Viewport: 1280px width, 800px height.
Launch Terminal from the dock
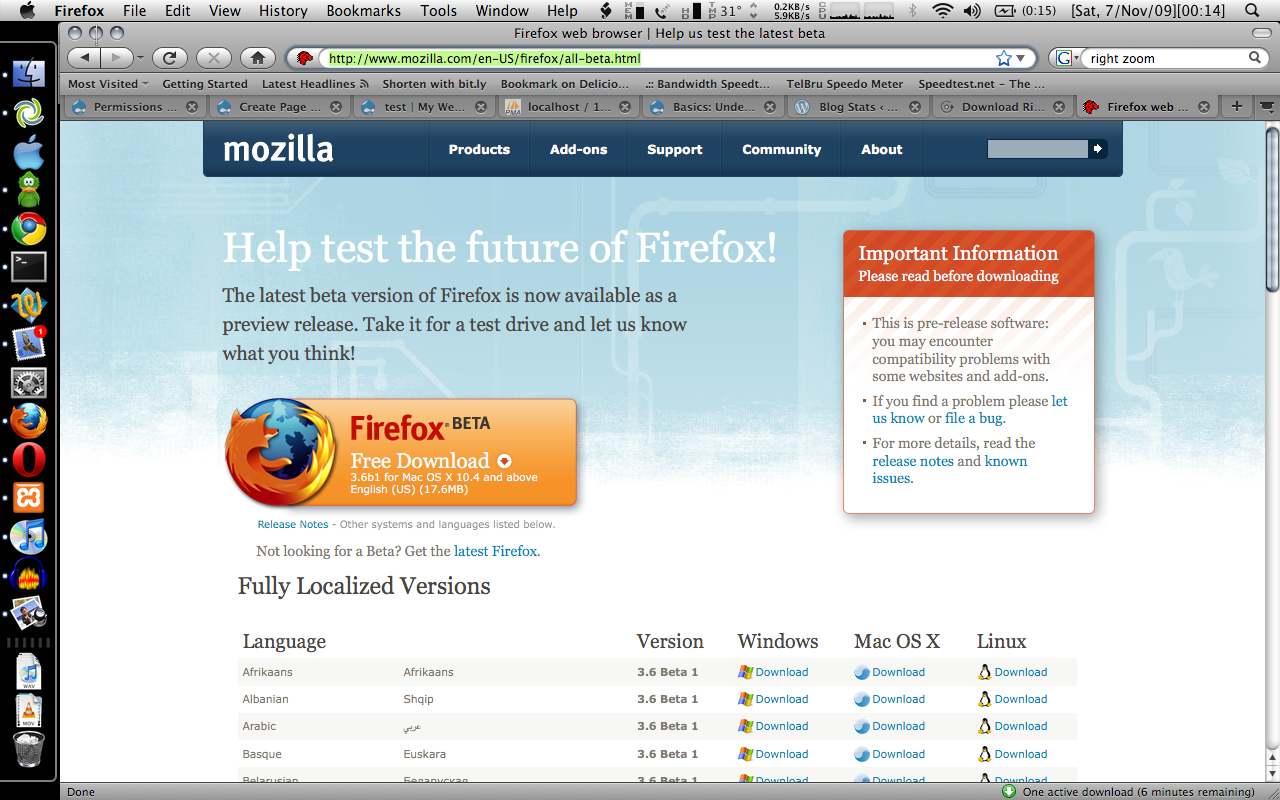(29, 267)
